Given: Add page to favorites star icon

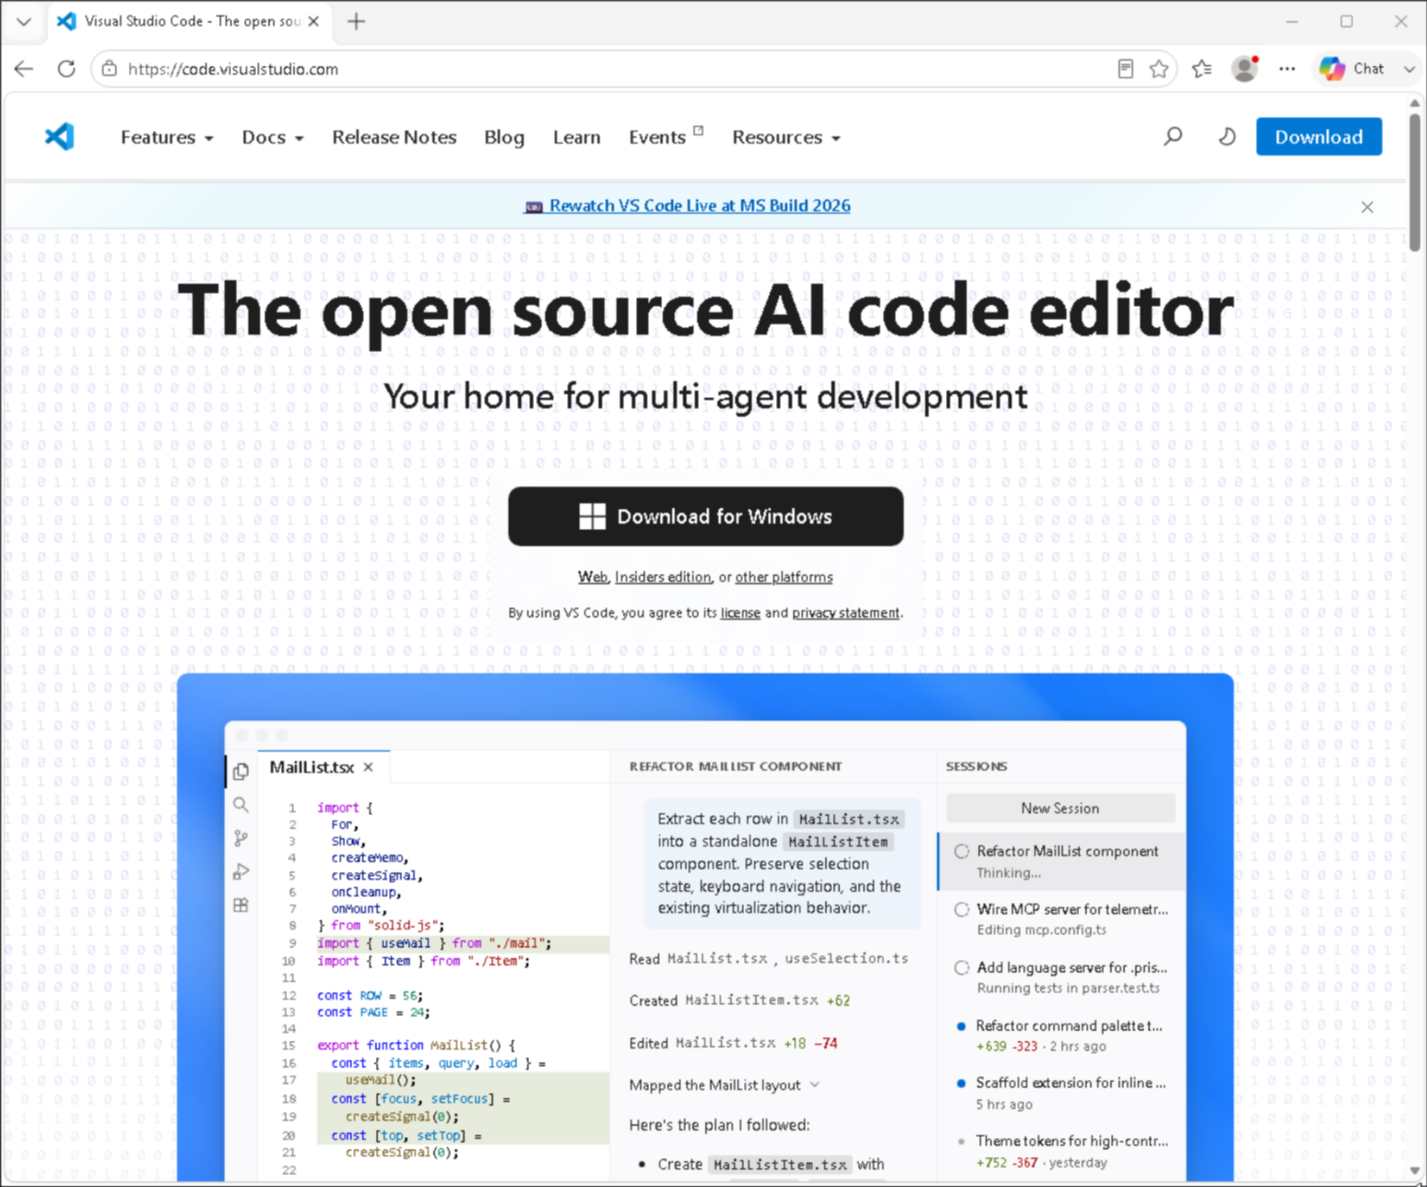Looking at the screenshot, I should 1159,69.
